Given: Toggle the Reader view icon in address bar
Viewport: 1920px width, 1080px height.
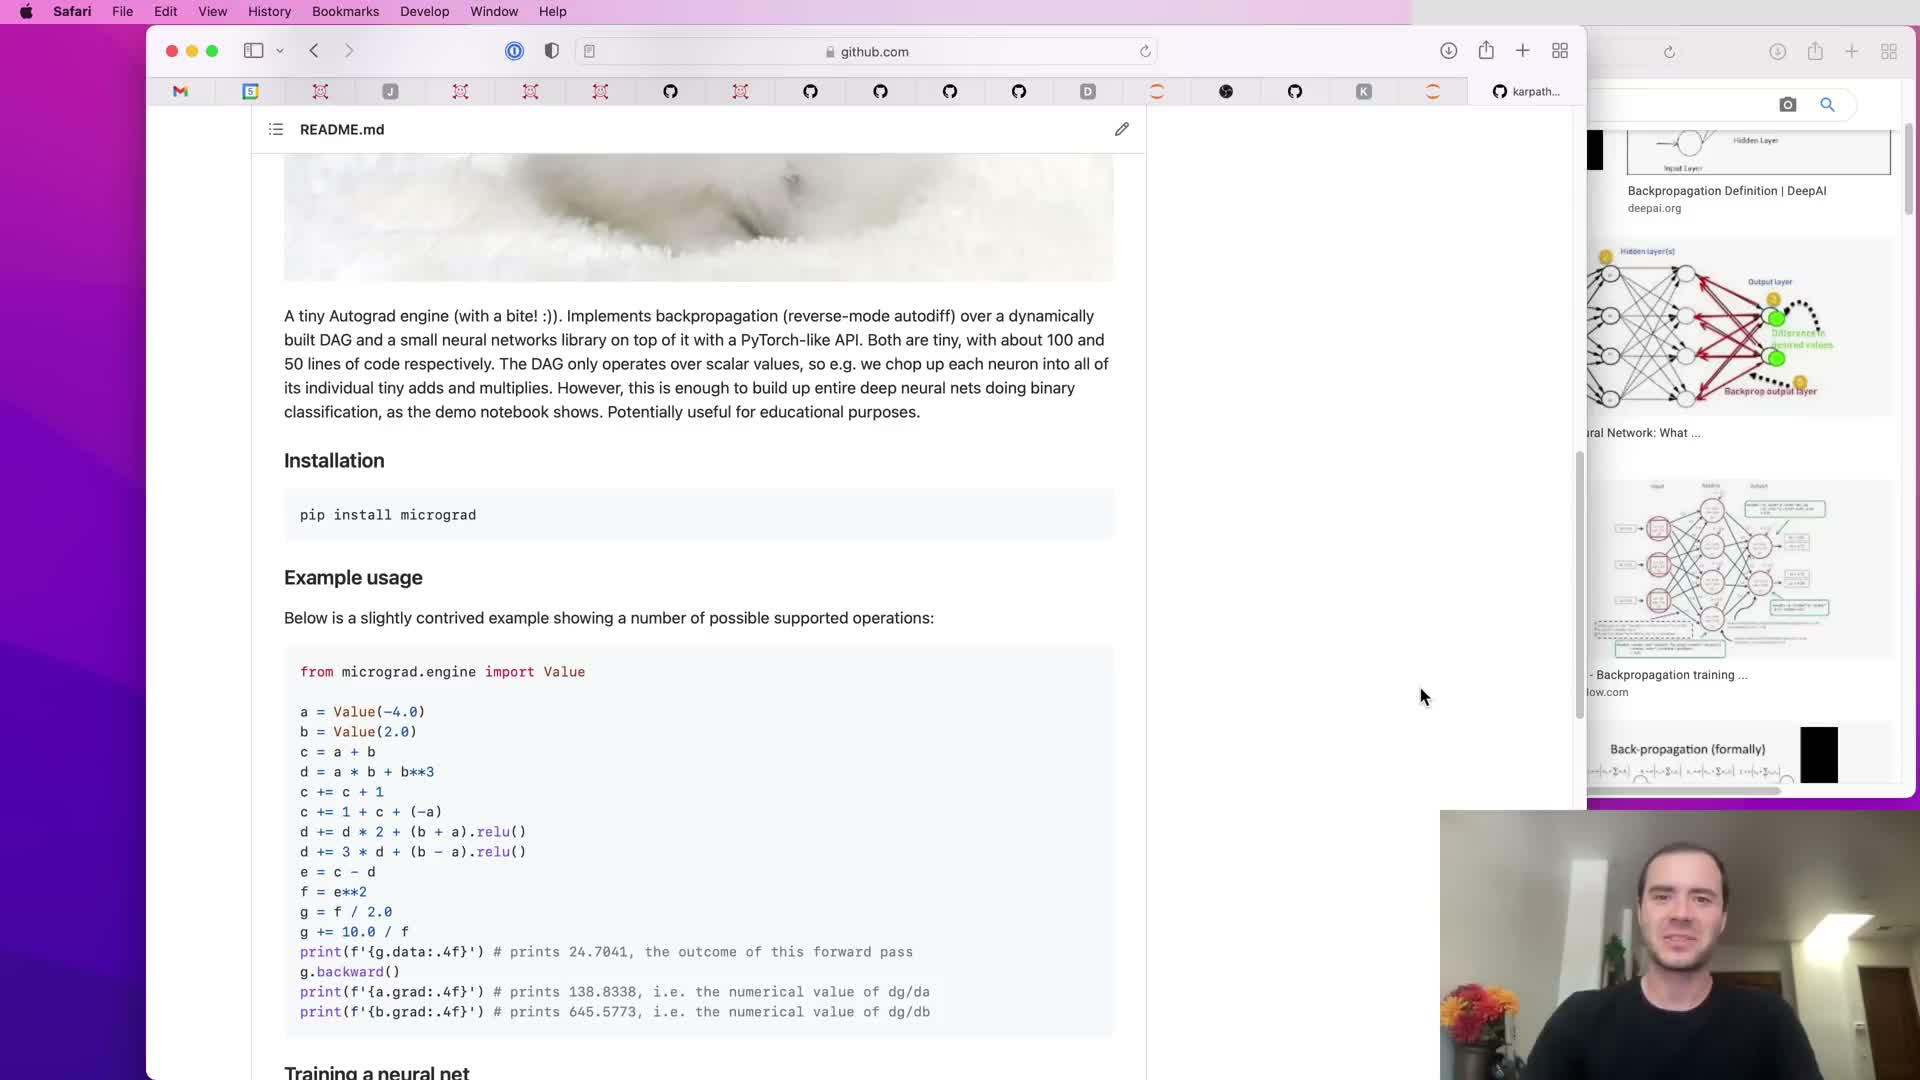Looking at the screenshot, I should [590, 51].
